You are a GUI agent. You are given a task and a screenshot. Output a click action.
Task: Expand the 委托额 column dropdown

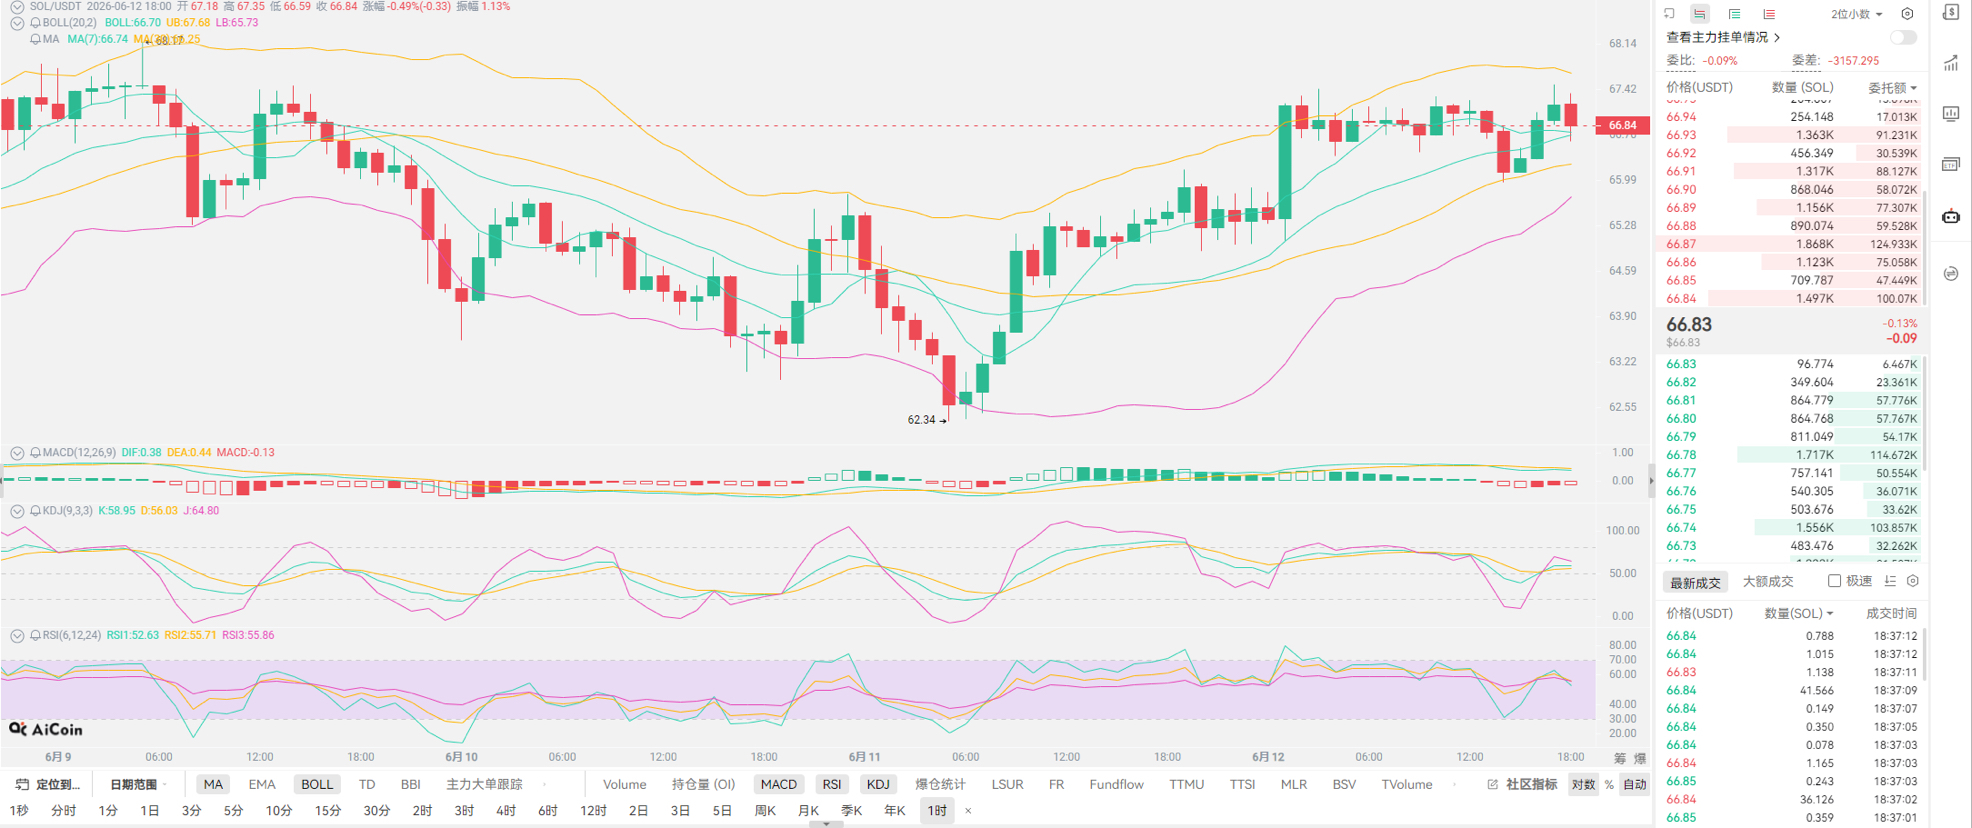1892,88
